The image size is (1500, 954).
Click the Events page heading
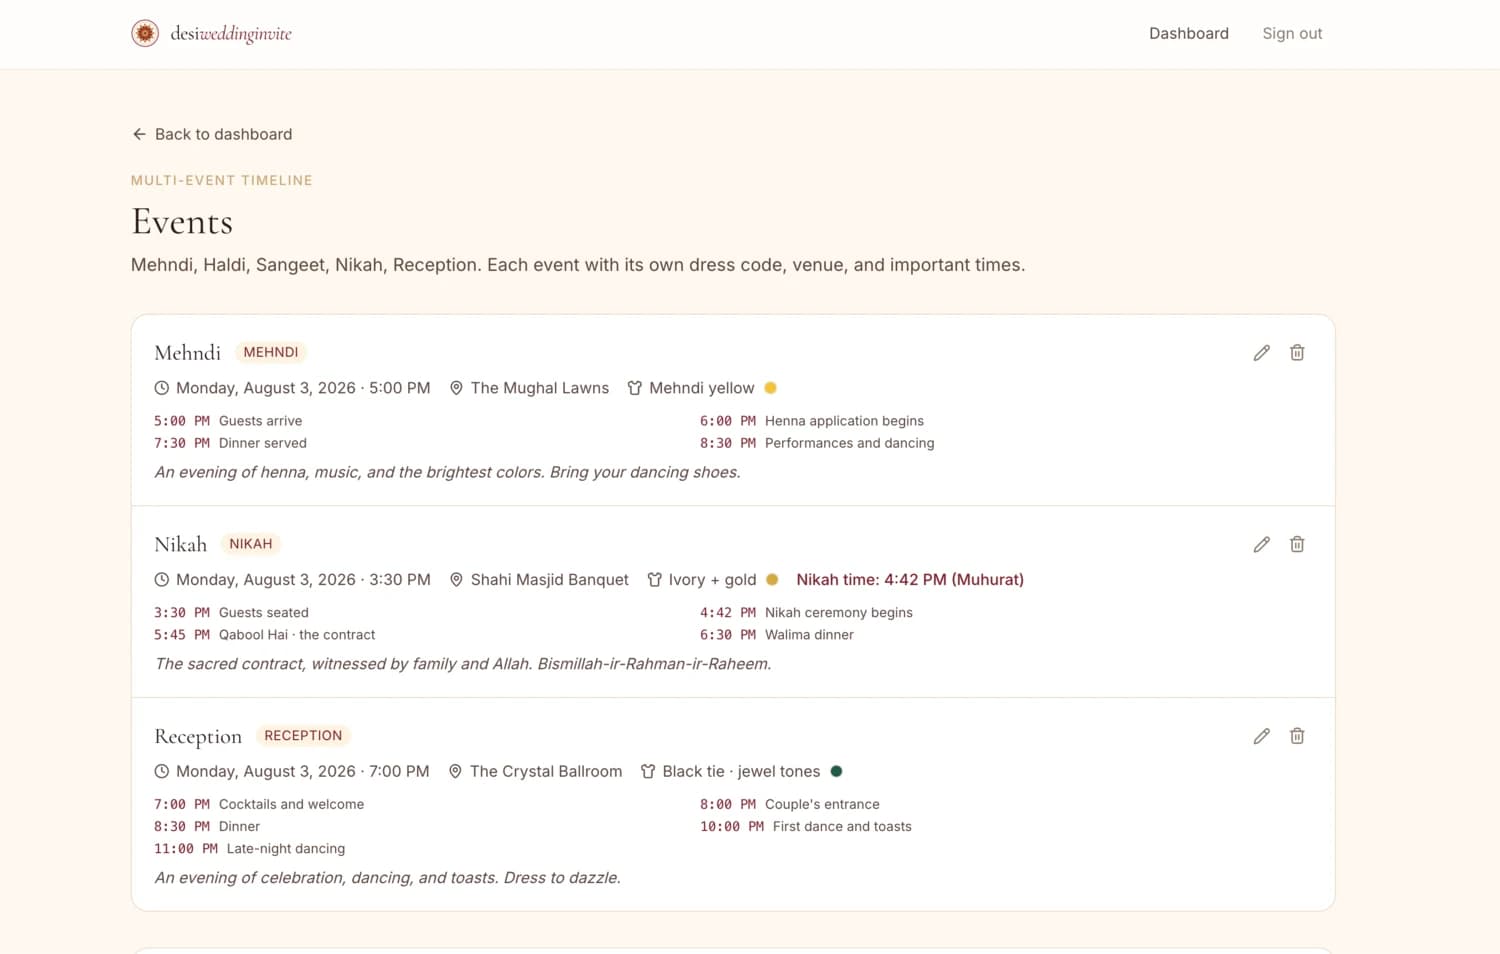click(182, 222)
